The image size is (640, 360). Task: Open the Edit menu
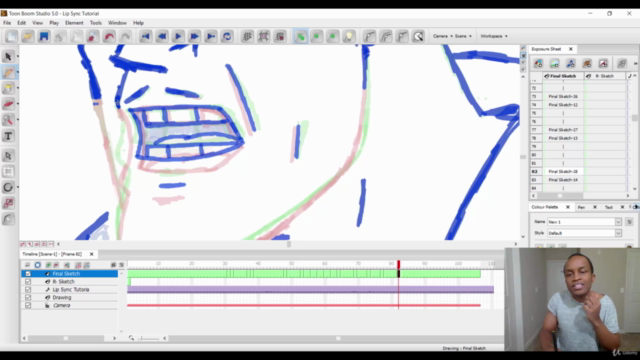click(22, 23)
